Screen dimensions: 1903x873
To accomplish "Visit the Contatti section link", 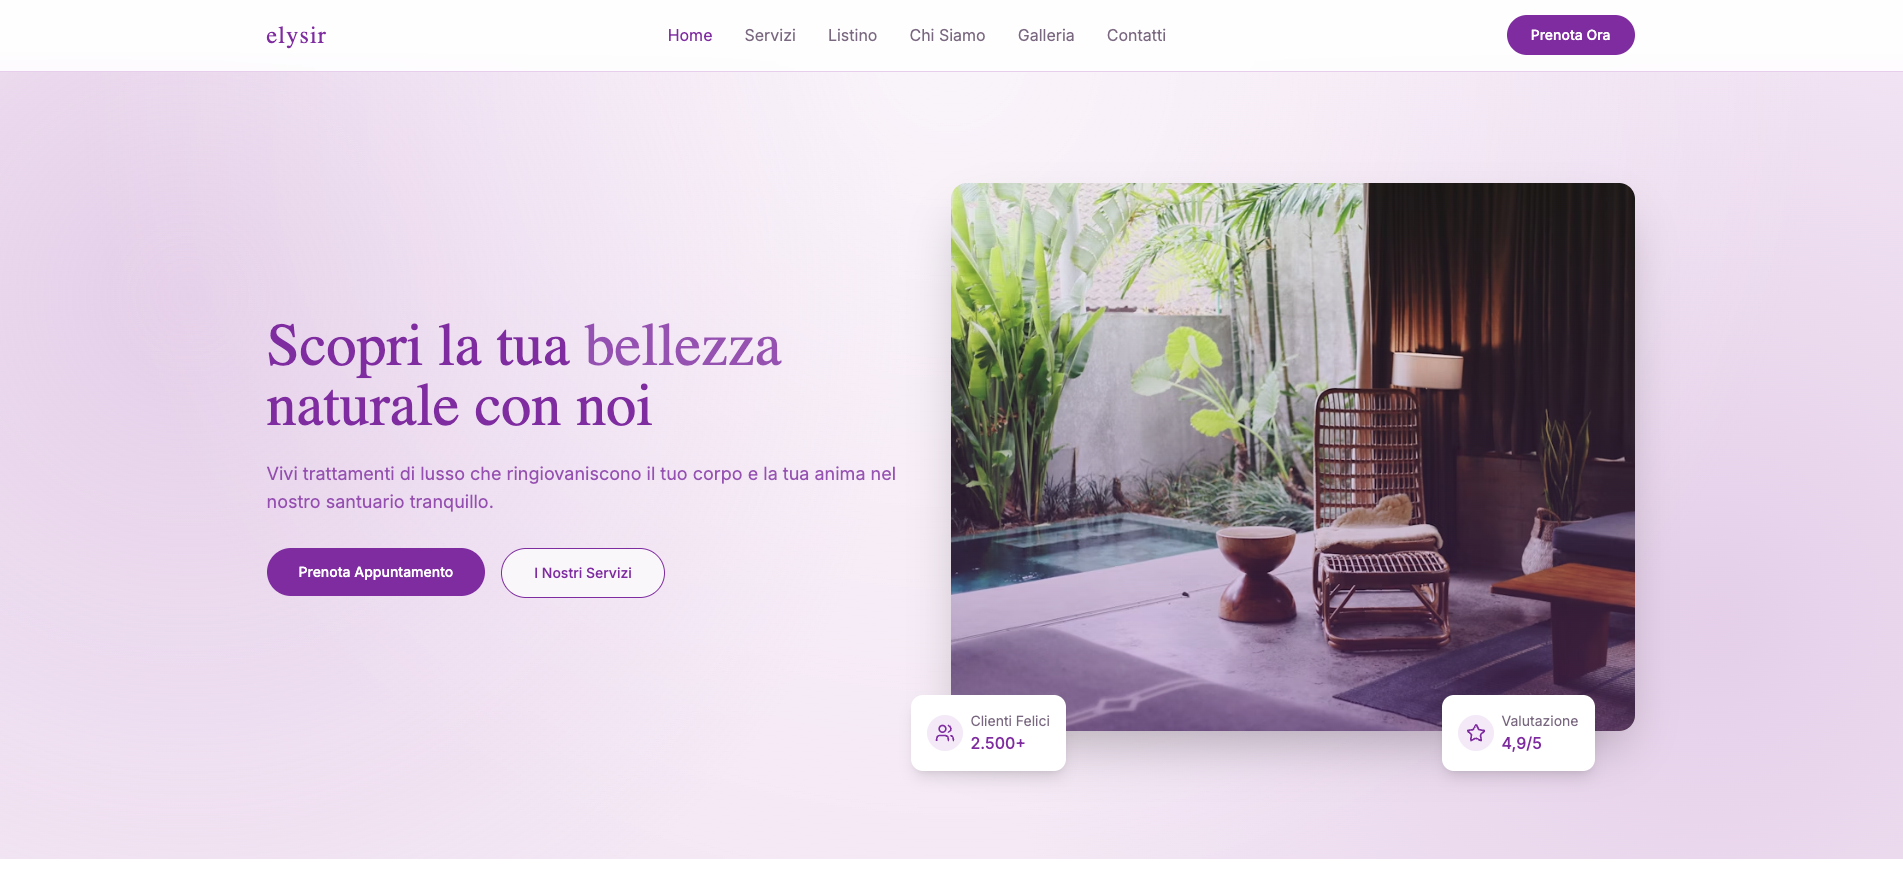I will coord(1136,35).
